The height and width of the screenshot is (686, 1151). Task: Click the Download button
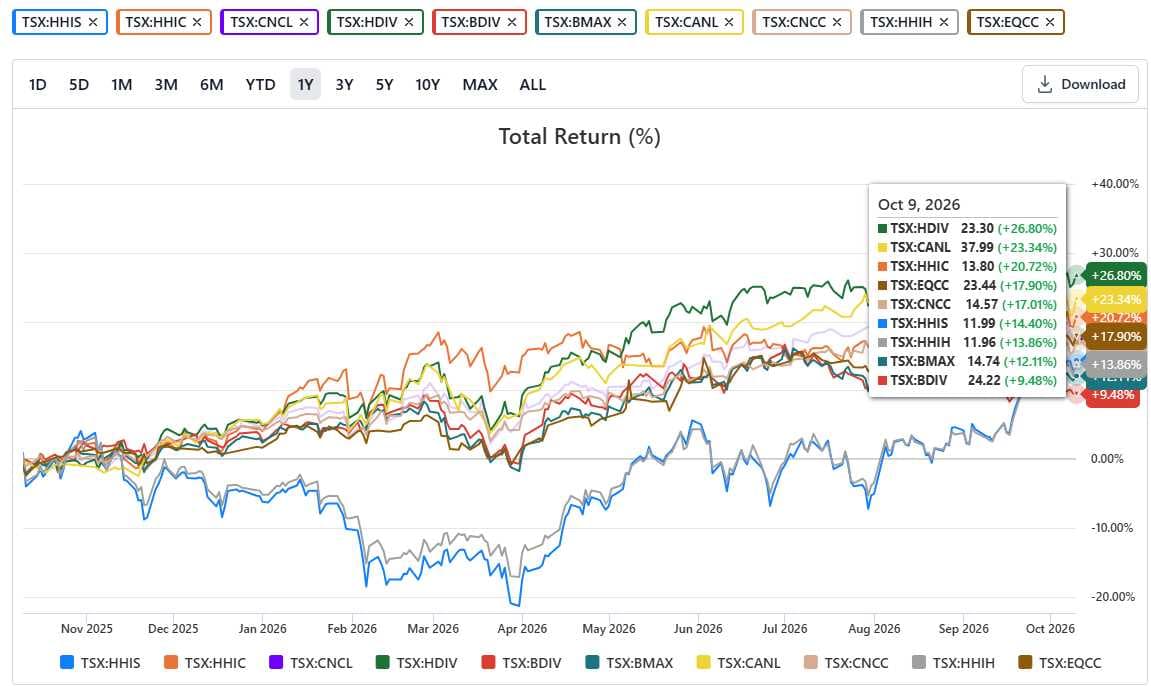(x=1081, y=84)
